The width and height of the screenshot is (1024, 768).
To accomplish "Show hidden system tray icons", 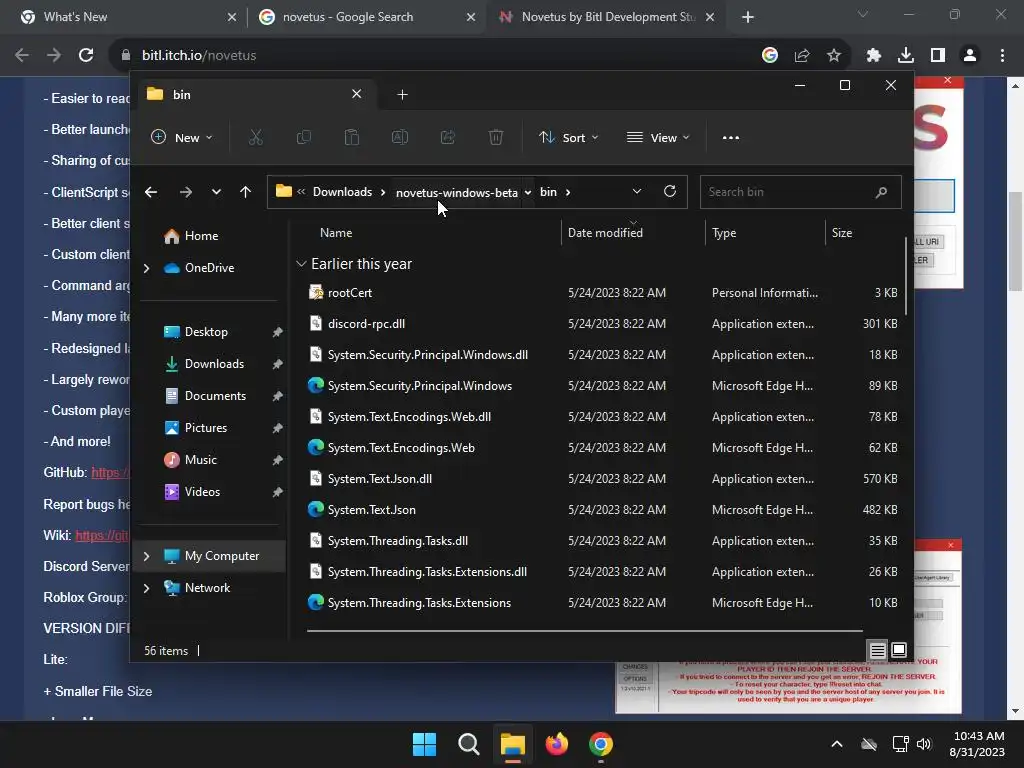I will [x=837, y=744].
